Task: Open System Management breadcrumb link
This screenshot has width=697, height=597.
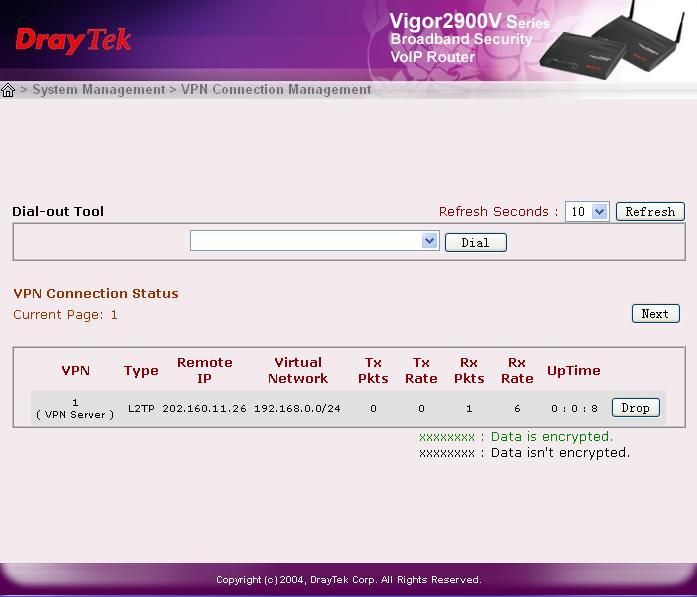Action: pyautogui.click(x=99, y=89)
